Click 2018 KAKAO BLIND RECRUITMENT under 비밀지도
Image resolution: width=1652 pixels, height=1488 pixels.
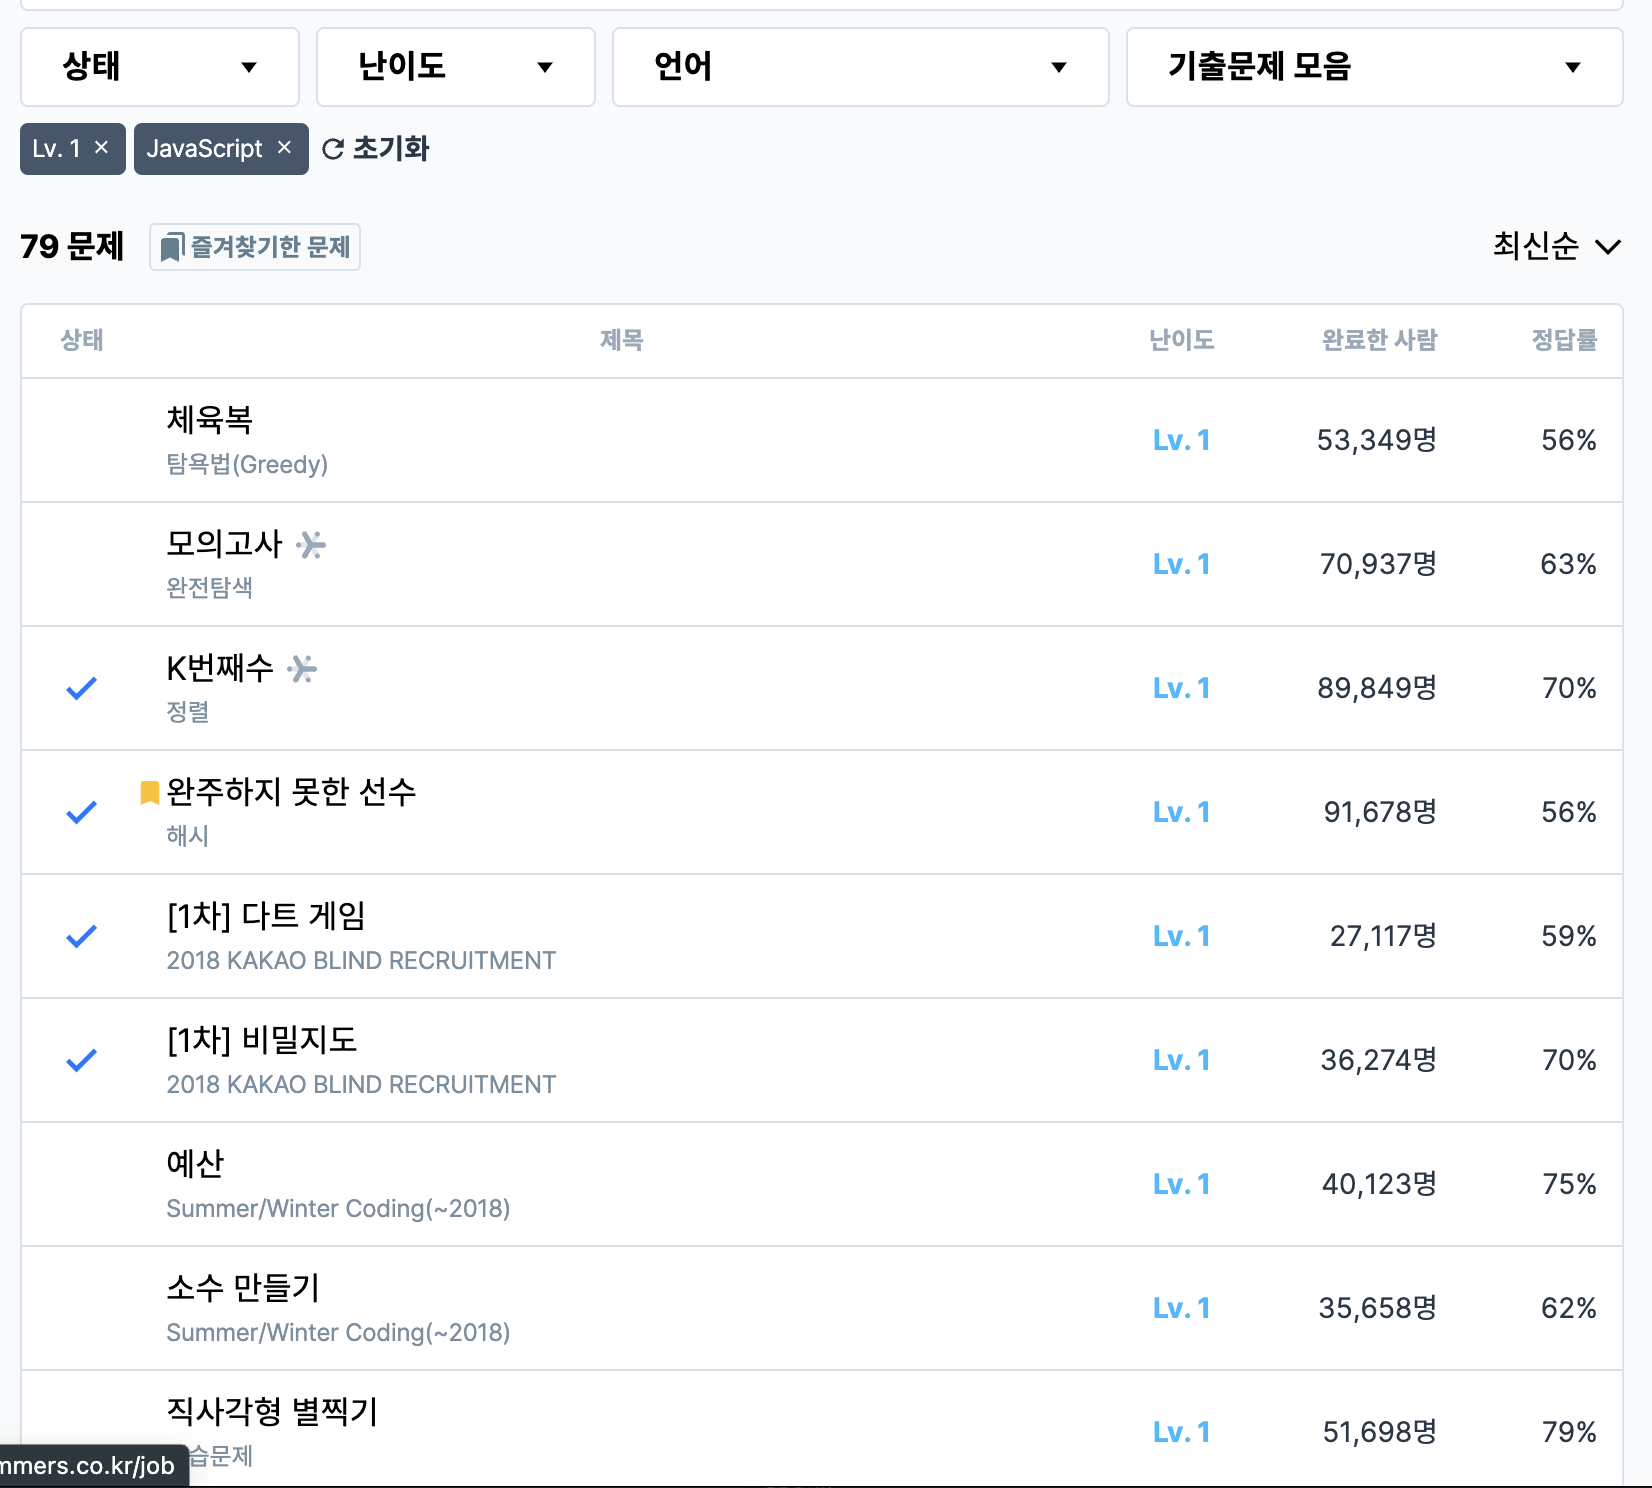361,1084
